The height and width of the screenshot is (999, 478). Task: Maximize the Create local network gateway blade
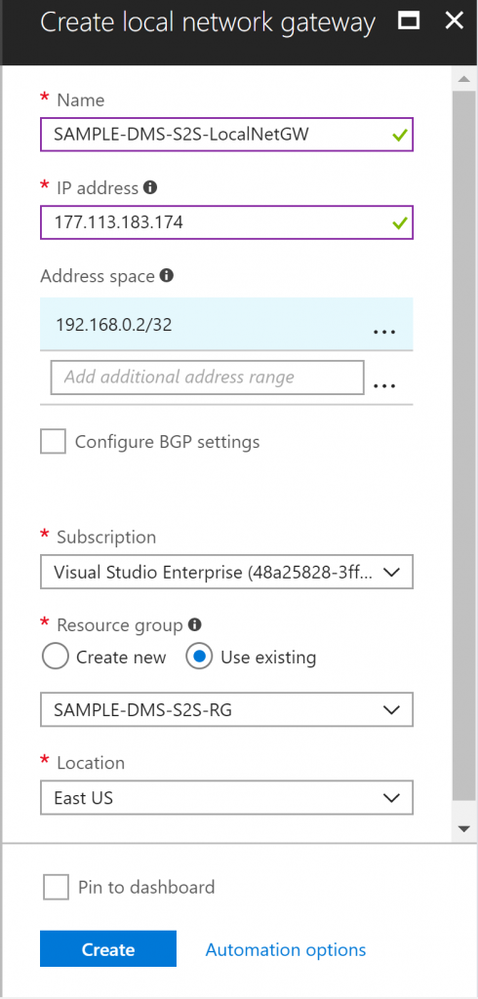[x=409, y=22]
